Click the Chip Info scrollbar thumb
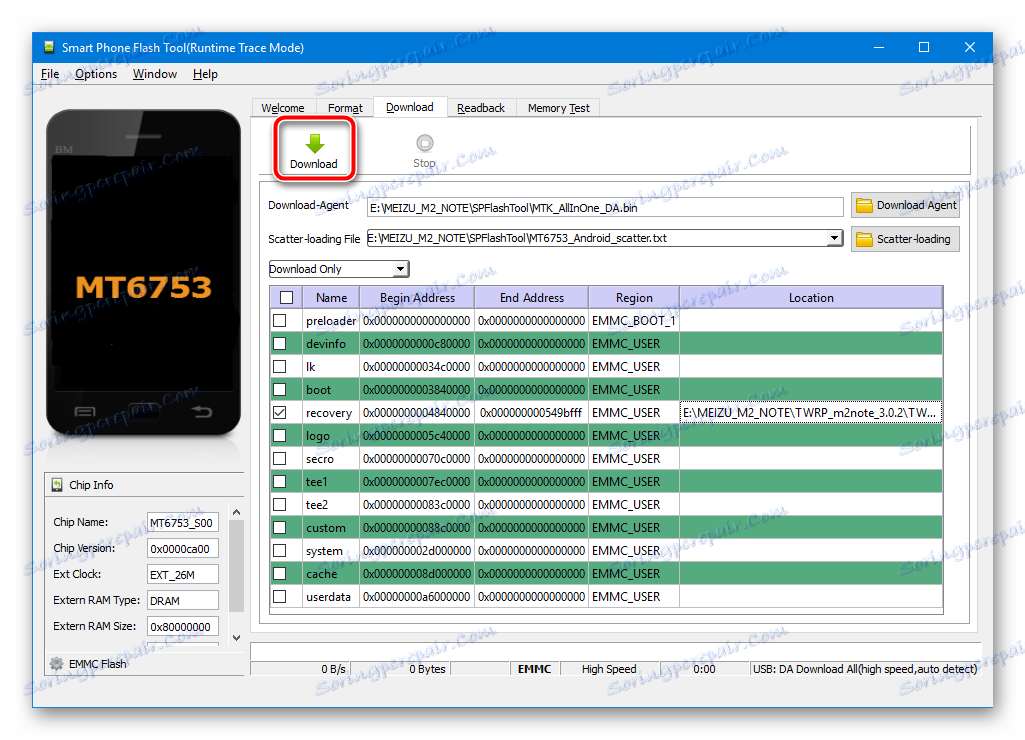Image resolution: width=1025 pixels, height=740 pixels. (x=237, y=566)
